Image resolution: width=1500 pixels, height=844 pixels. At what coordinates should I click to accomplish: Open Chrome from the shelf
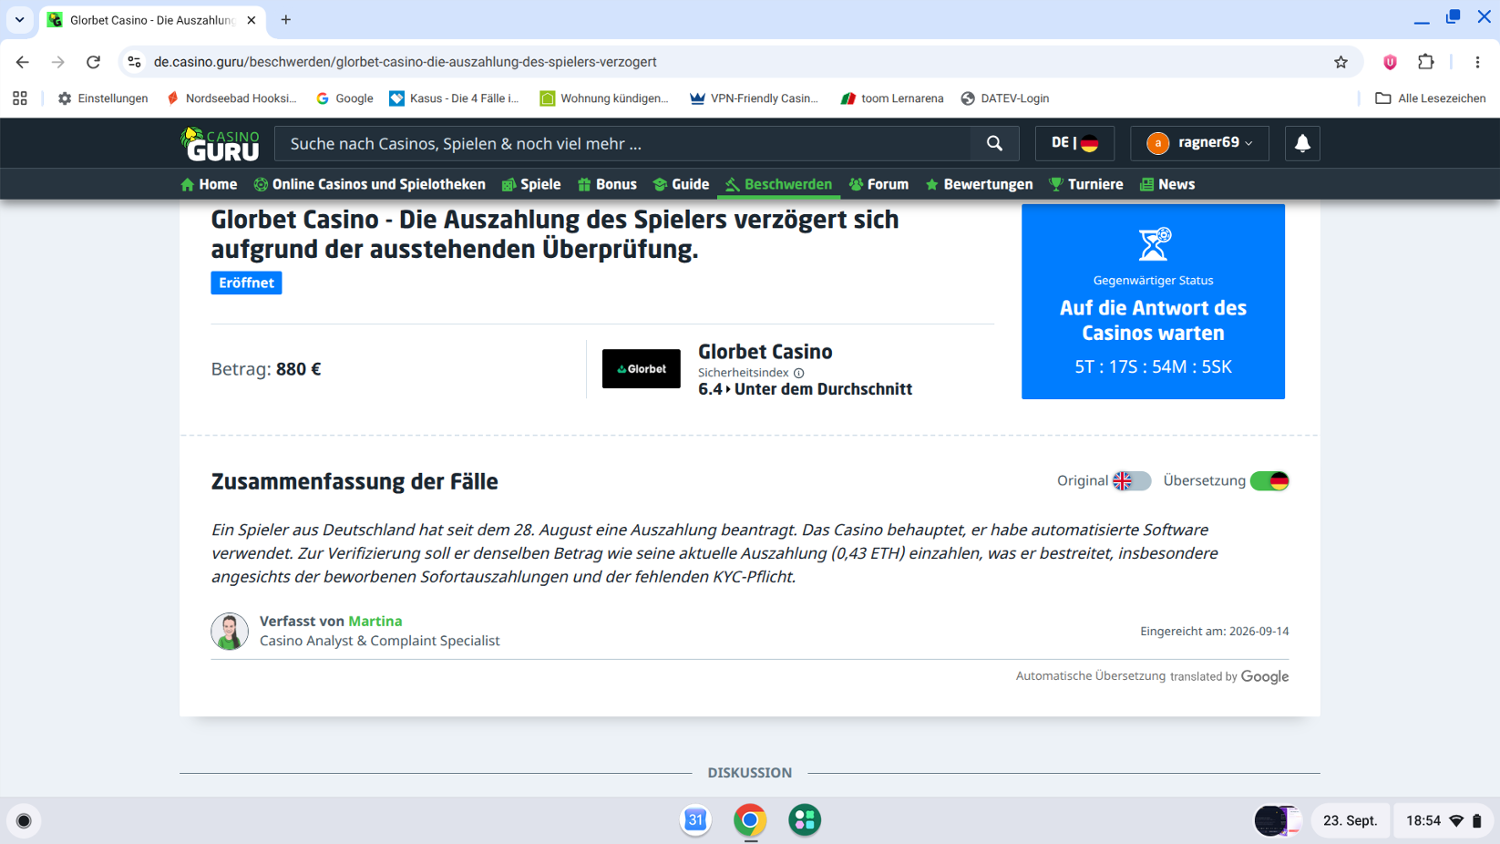click(x=750, y=820)
